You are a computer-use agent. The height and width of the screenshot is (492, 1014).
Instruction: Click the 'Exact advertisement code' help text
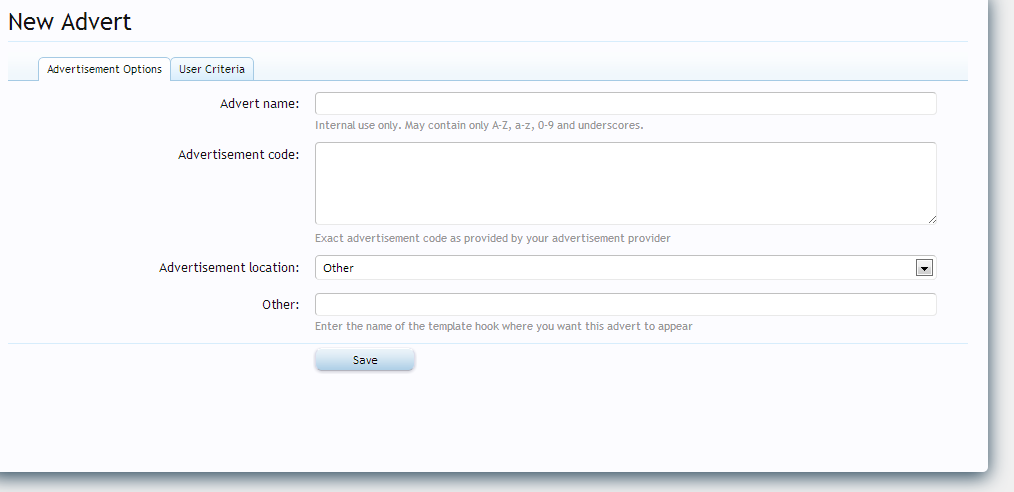point(492,238)
